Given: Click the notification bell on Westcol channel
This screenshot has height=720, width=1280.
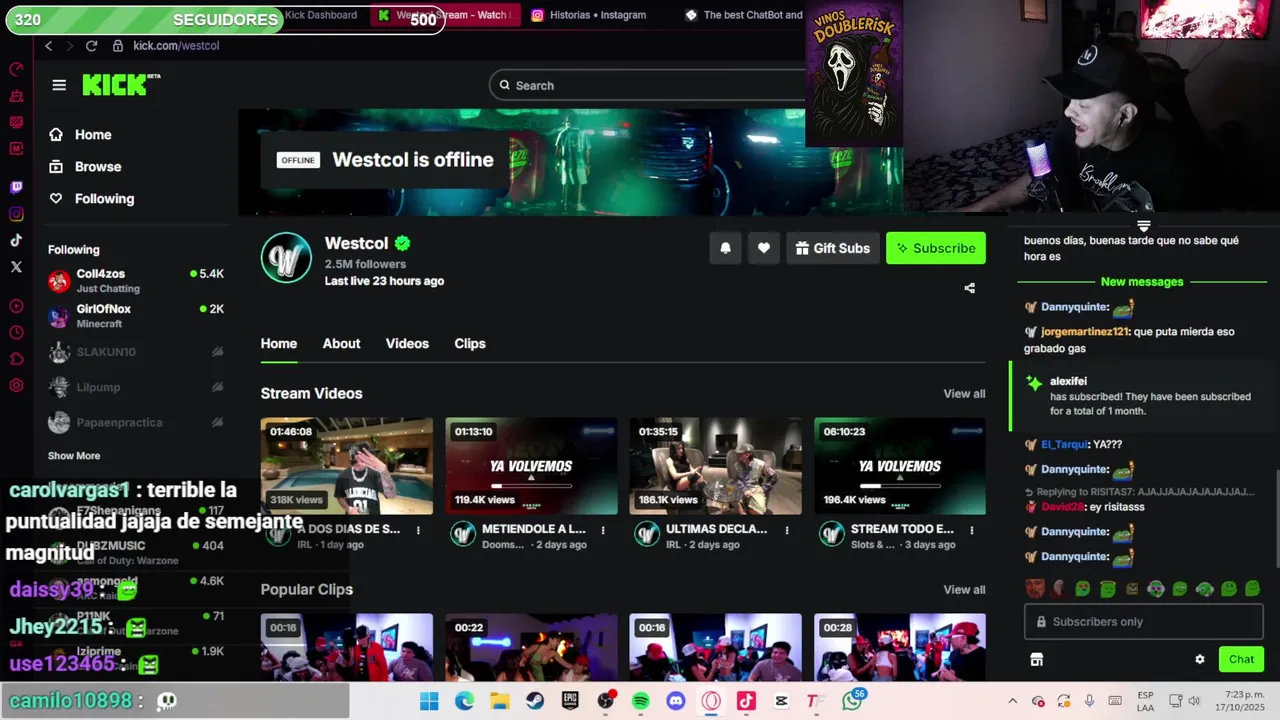Looking at the screenshot, I should (726, 248).
